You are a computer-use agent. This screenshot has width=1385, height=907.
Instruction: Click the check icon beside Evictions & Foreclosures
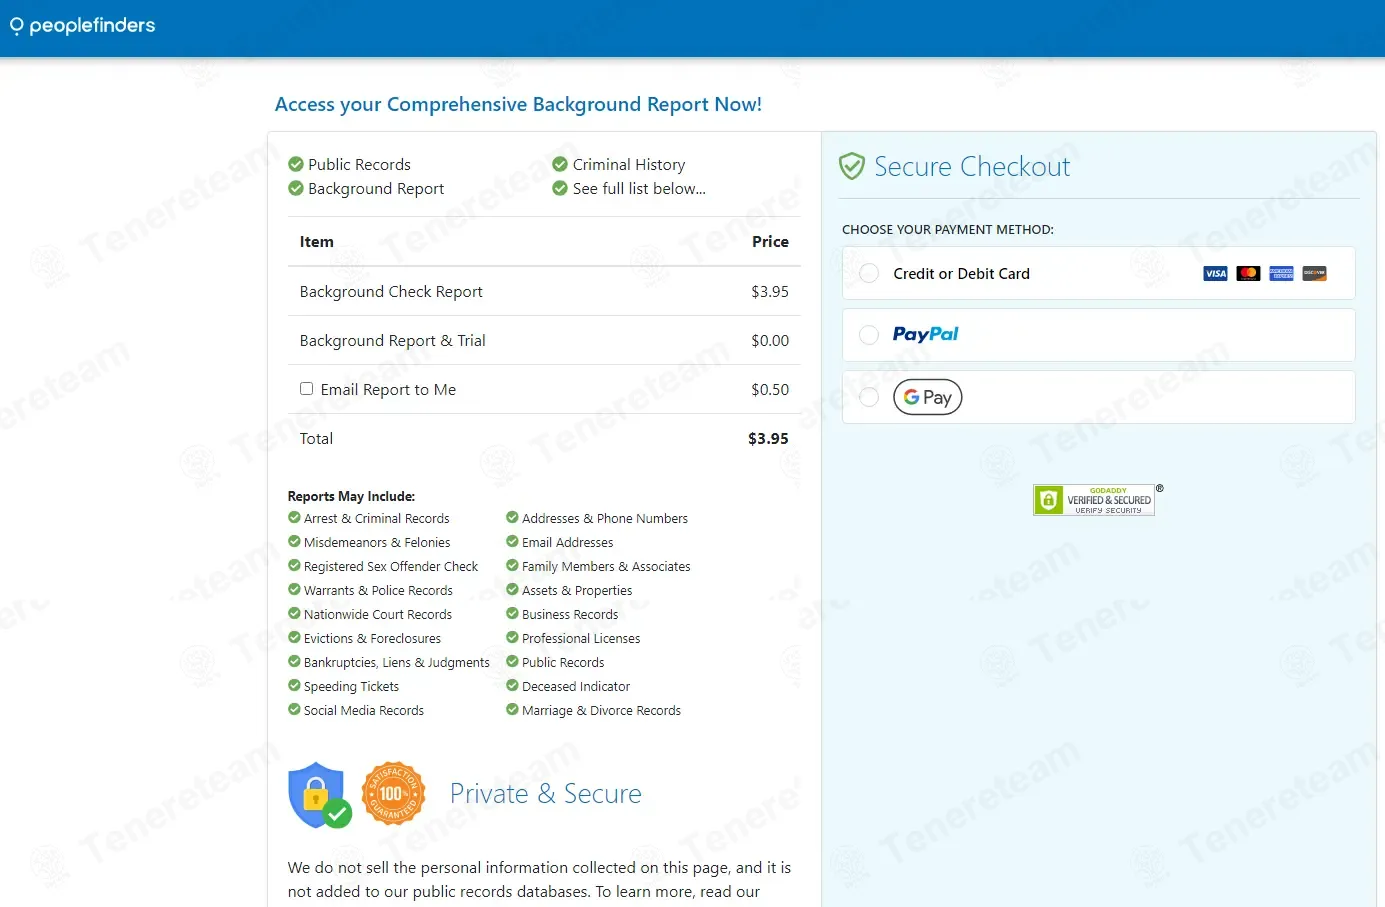pos(294,638)
